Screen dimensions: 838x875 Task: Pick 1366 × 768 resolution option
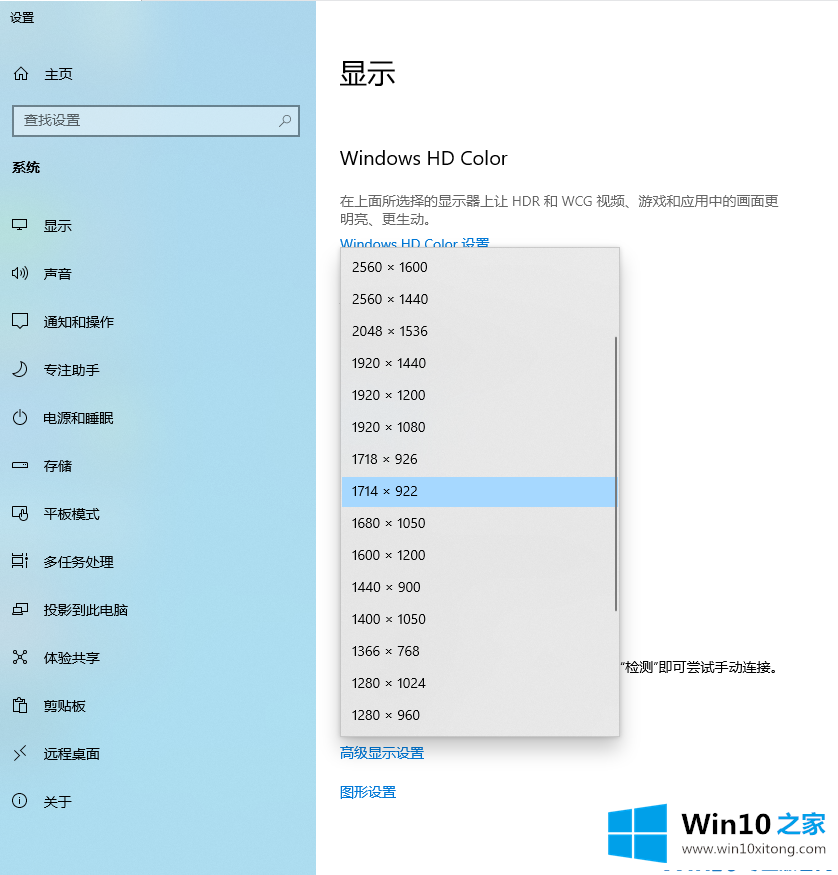tap(479, 651)
